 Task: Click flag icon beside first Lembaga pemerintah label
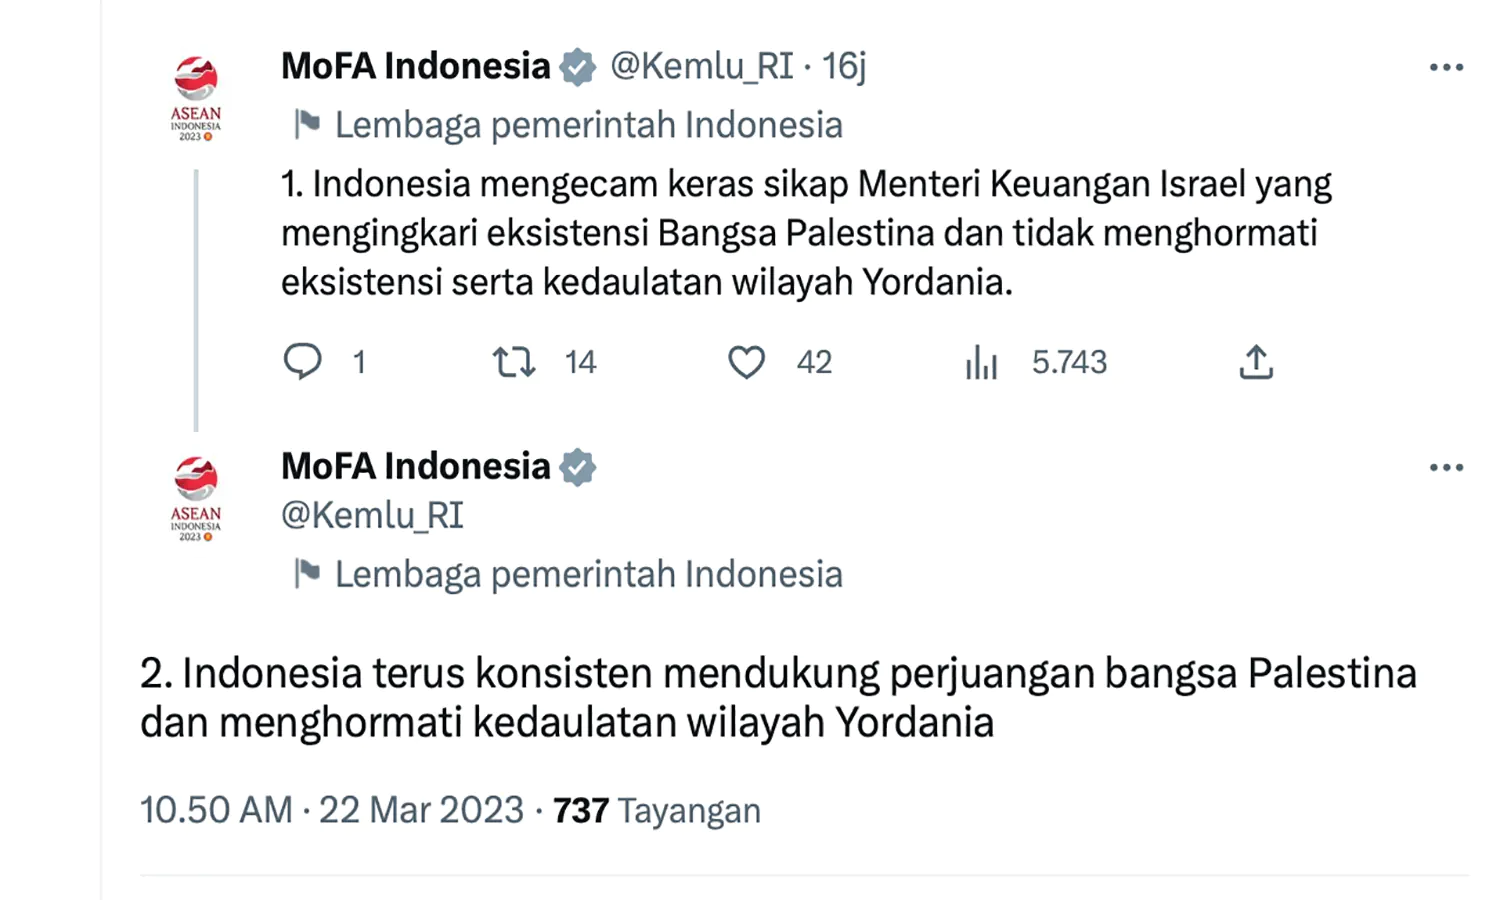(307, 124)
